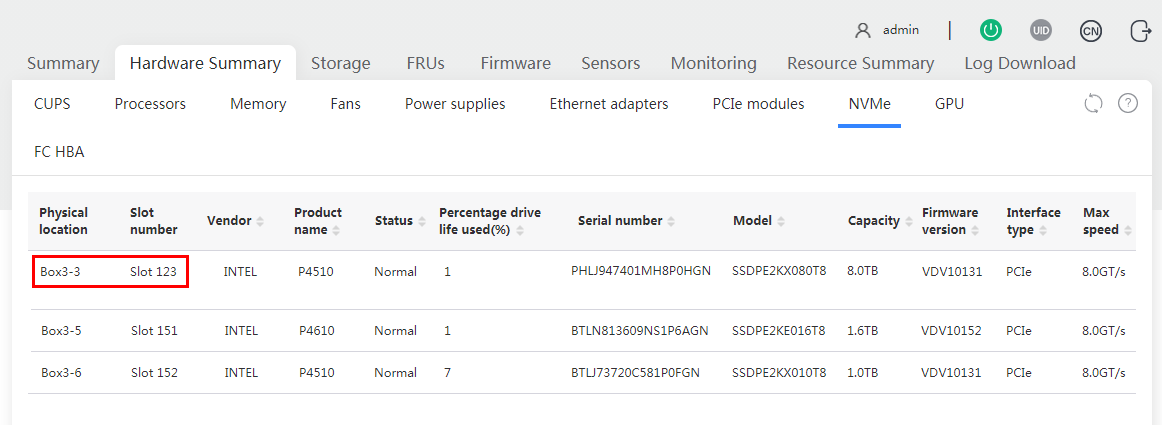Select the GPU sub-tab

tap(949, 104)
